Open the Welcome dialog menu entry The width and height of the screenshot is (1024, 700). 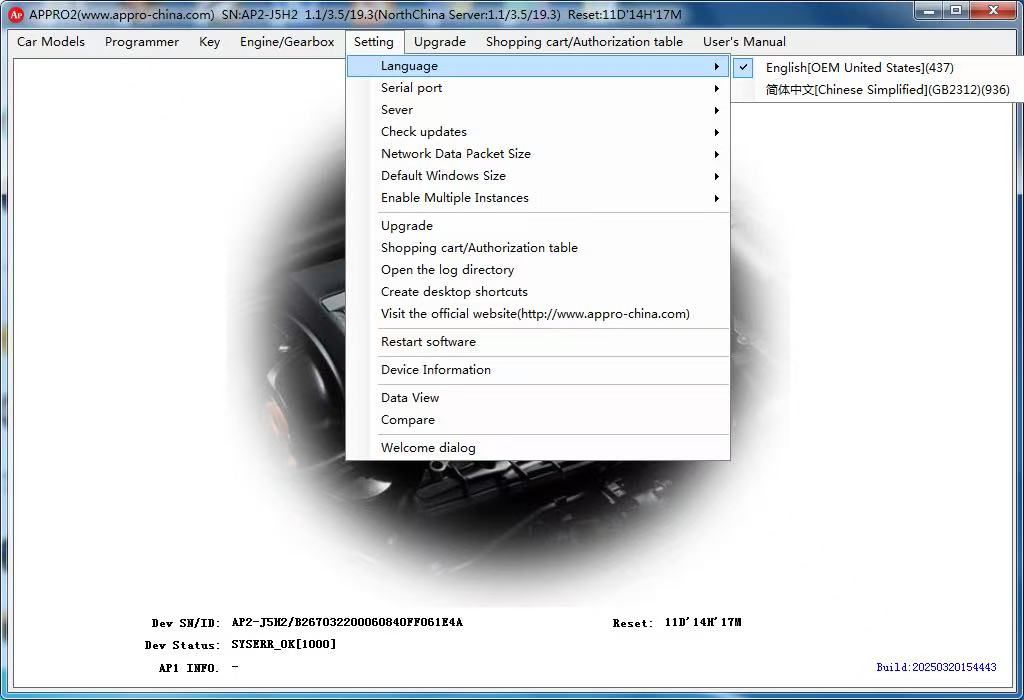(x=428, y=448)
